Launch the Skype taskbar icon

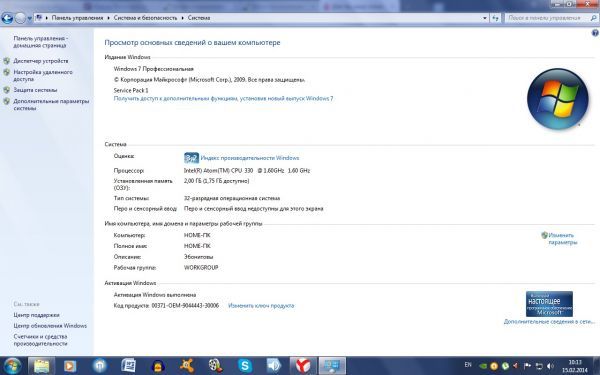pyautogui.click(x=245, y=366)
